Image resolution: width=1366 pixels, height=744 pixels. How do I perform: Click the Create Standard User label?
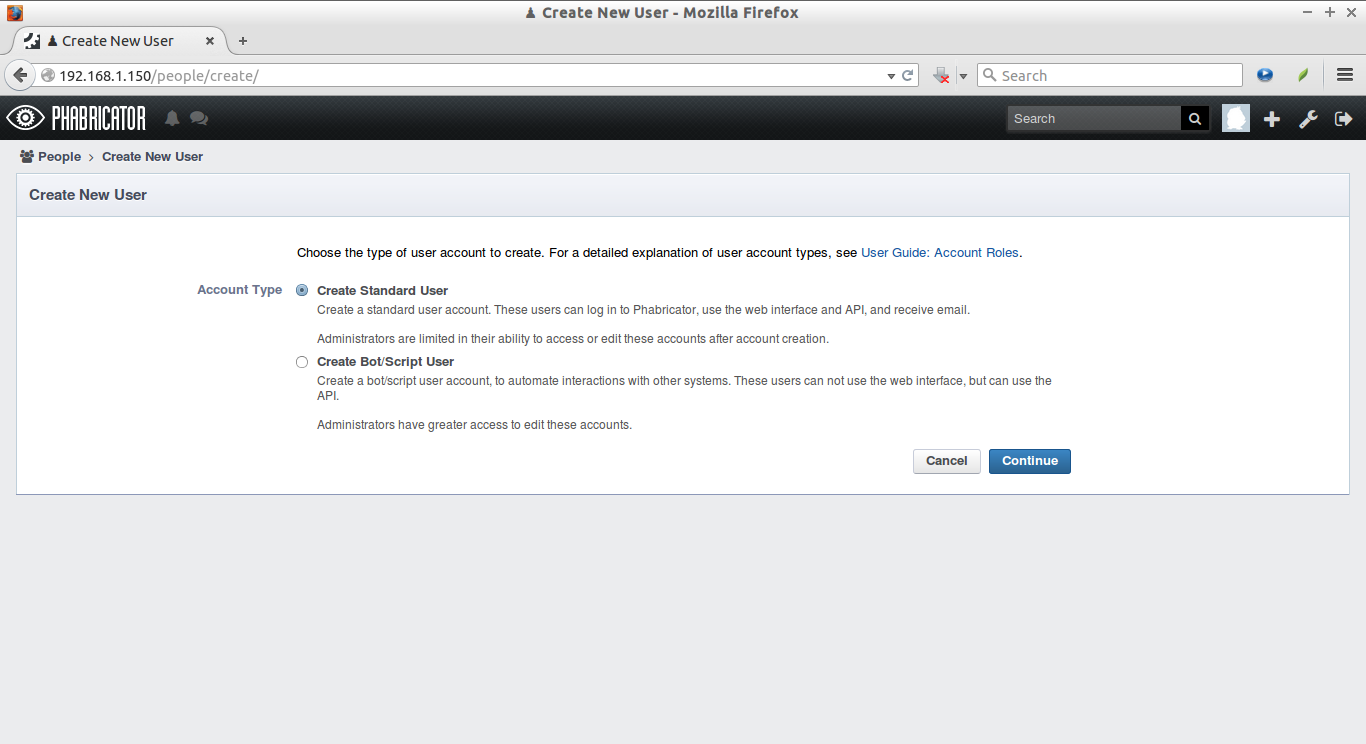pyautogui.click(x=382, y=290)
